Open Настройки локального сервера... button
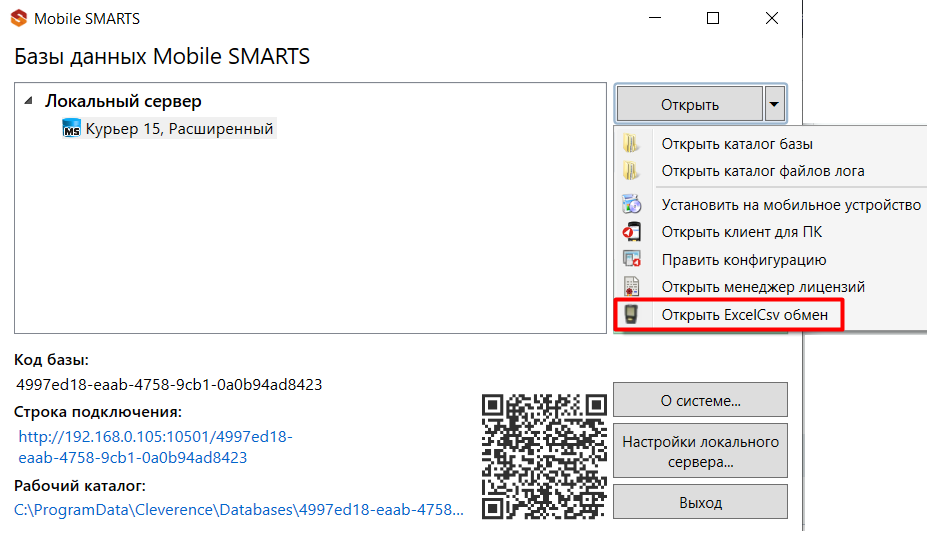927x538 pixels. [x=700, y=451]
